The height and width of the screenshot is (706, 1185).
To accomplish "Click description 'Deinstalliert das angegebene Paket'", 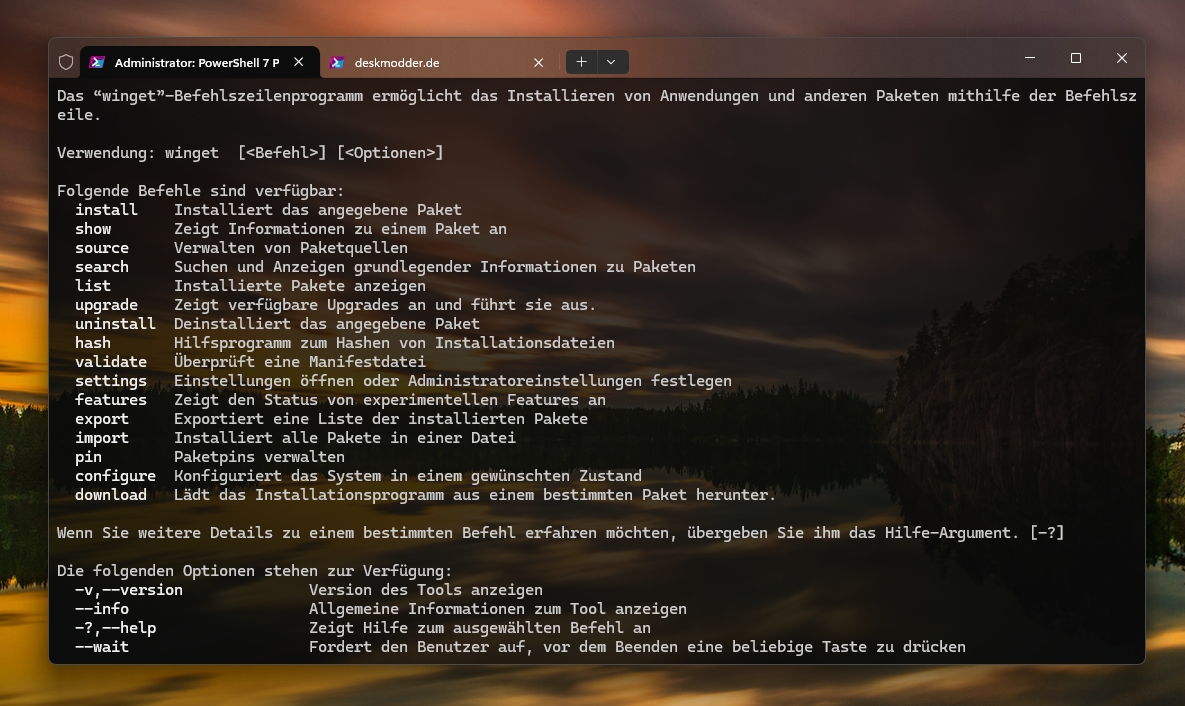I will [326, 324].
